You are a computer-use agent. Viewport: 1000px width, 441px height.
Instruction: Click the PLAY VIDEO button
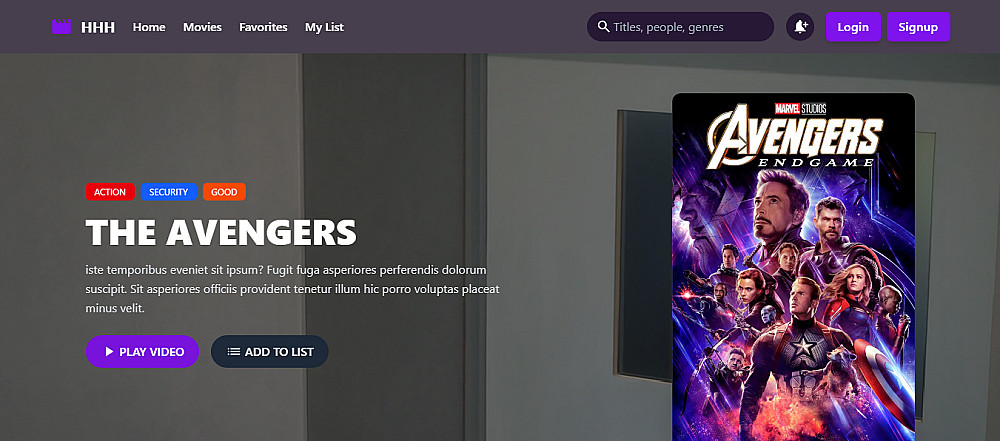142,352
